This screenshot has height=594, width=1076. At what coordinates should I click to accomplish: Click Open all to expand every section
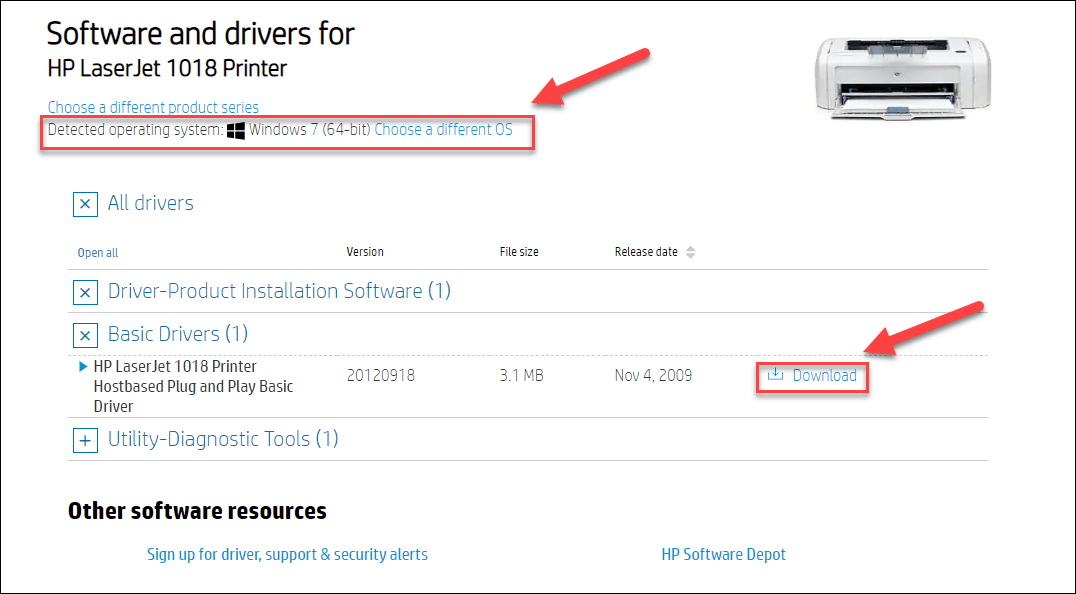tap(97, 252)
